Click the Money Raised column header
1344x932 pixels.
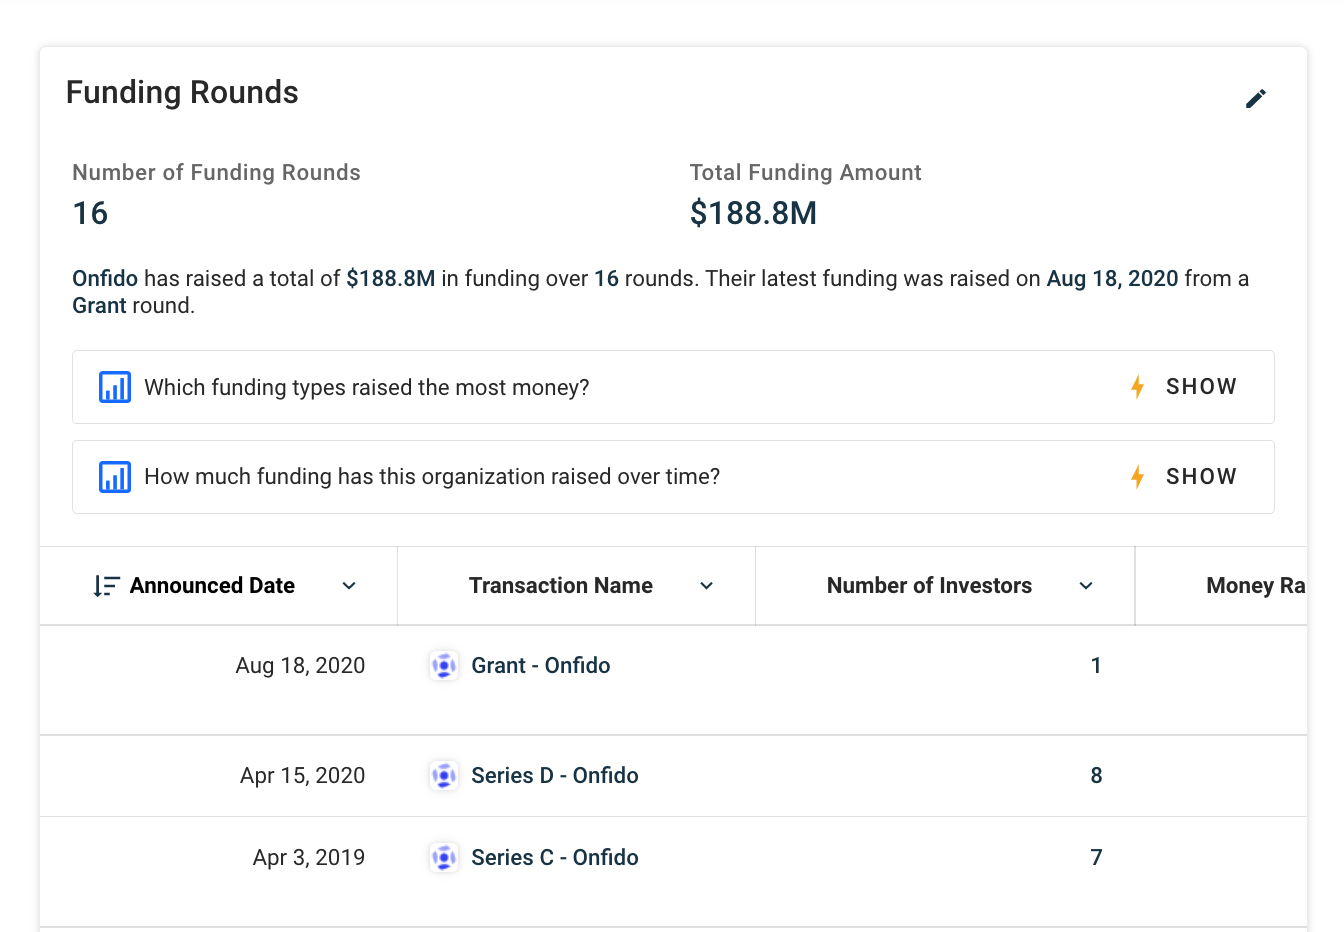(x=1256, y=586)
